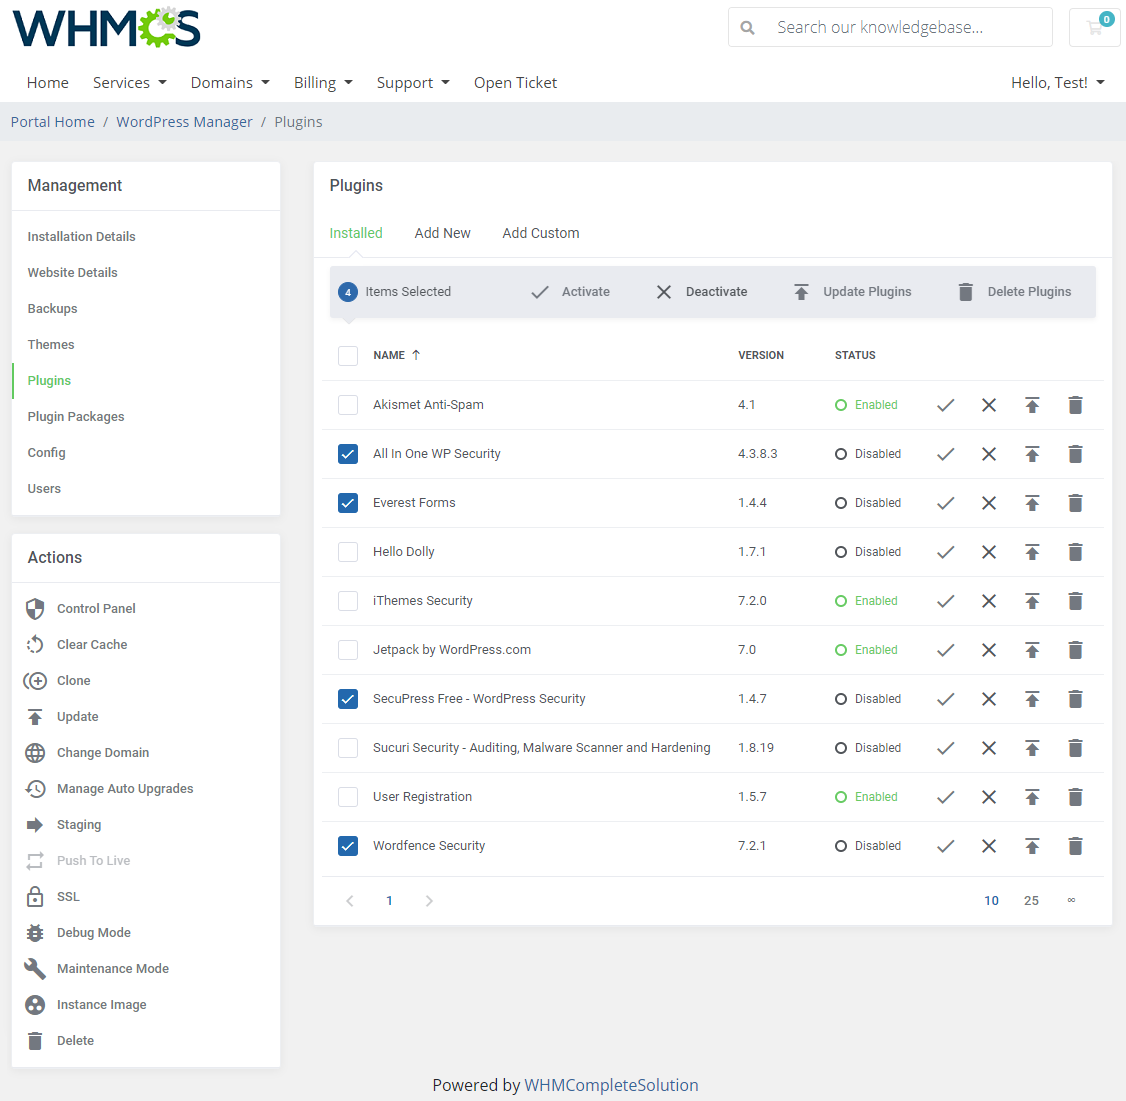Toggle the select-all checkbox in the table header
The image size is (1126, 1101).
coord(348,355)
